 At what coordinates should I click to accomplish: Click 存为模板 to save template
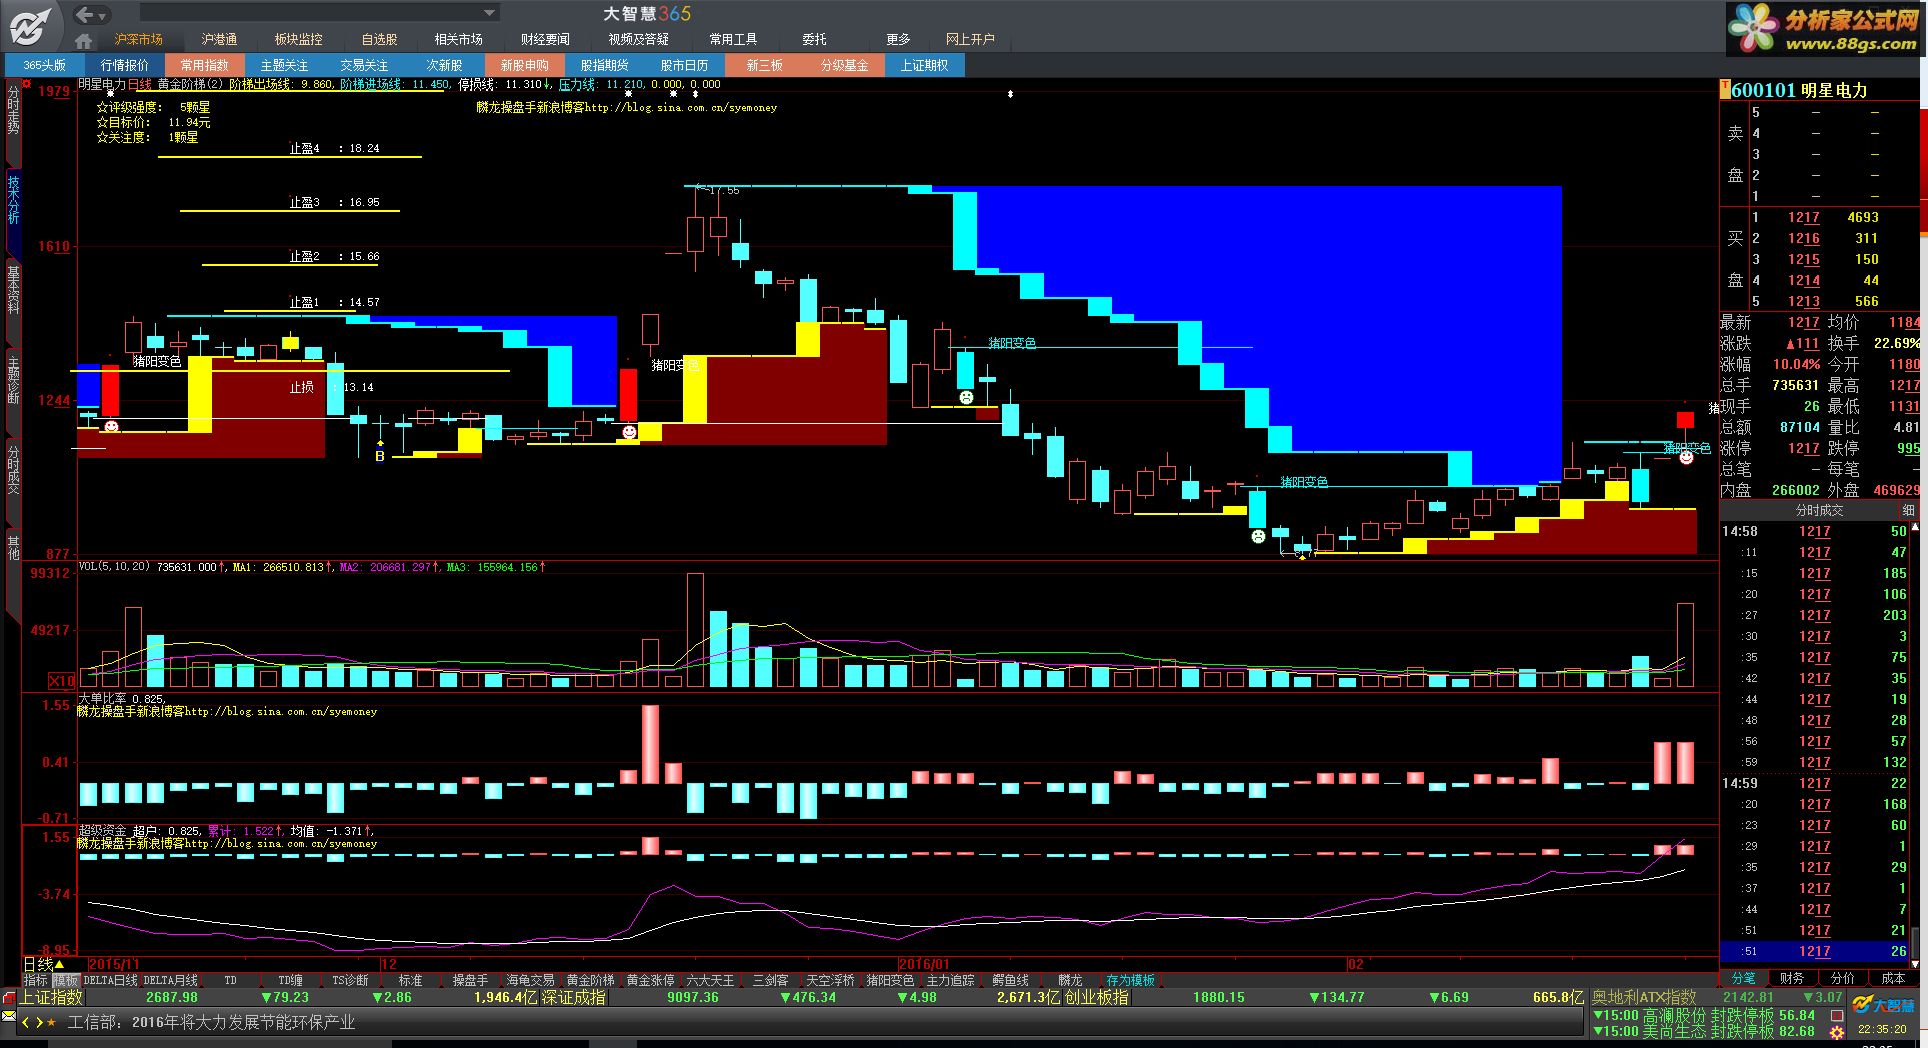1131,980
